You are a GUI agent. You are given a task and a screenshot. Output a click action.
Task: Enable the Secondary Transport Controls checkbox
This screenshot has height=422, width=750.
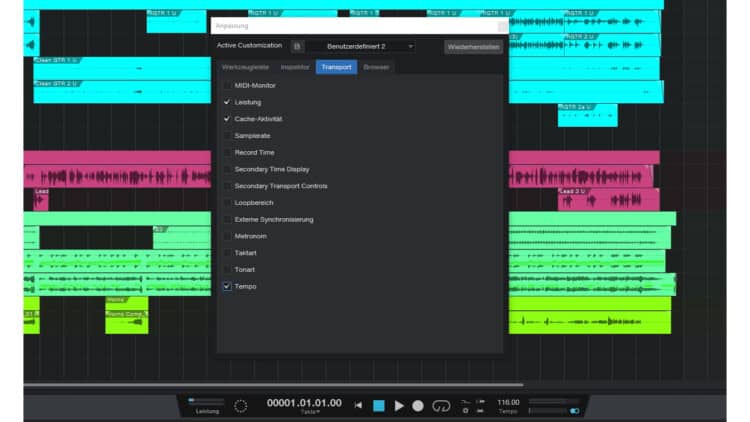point(227,186)
